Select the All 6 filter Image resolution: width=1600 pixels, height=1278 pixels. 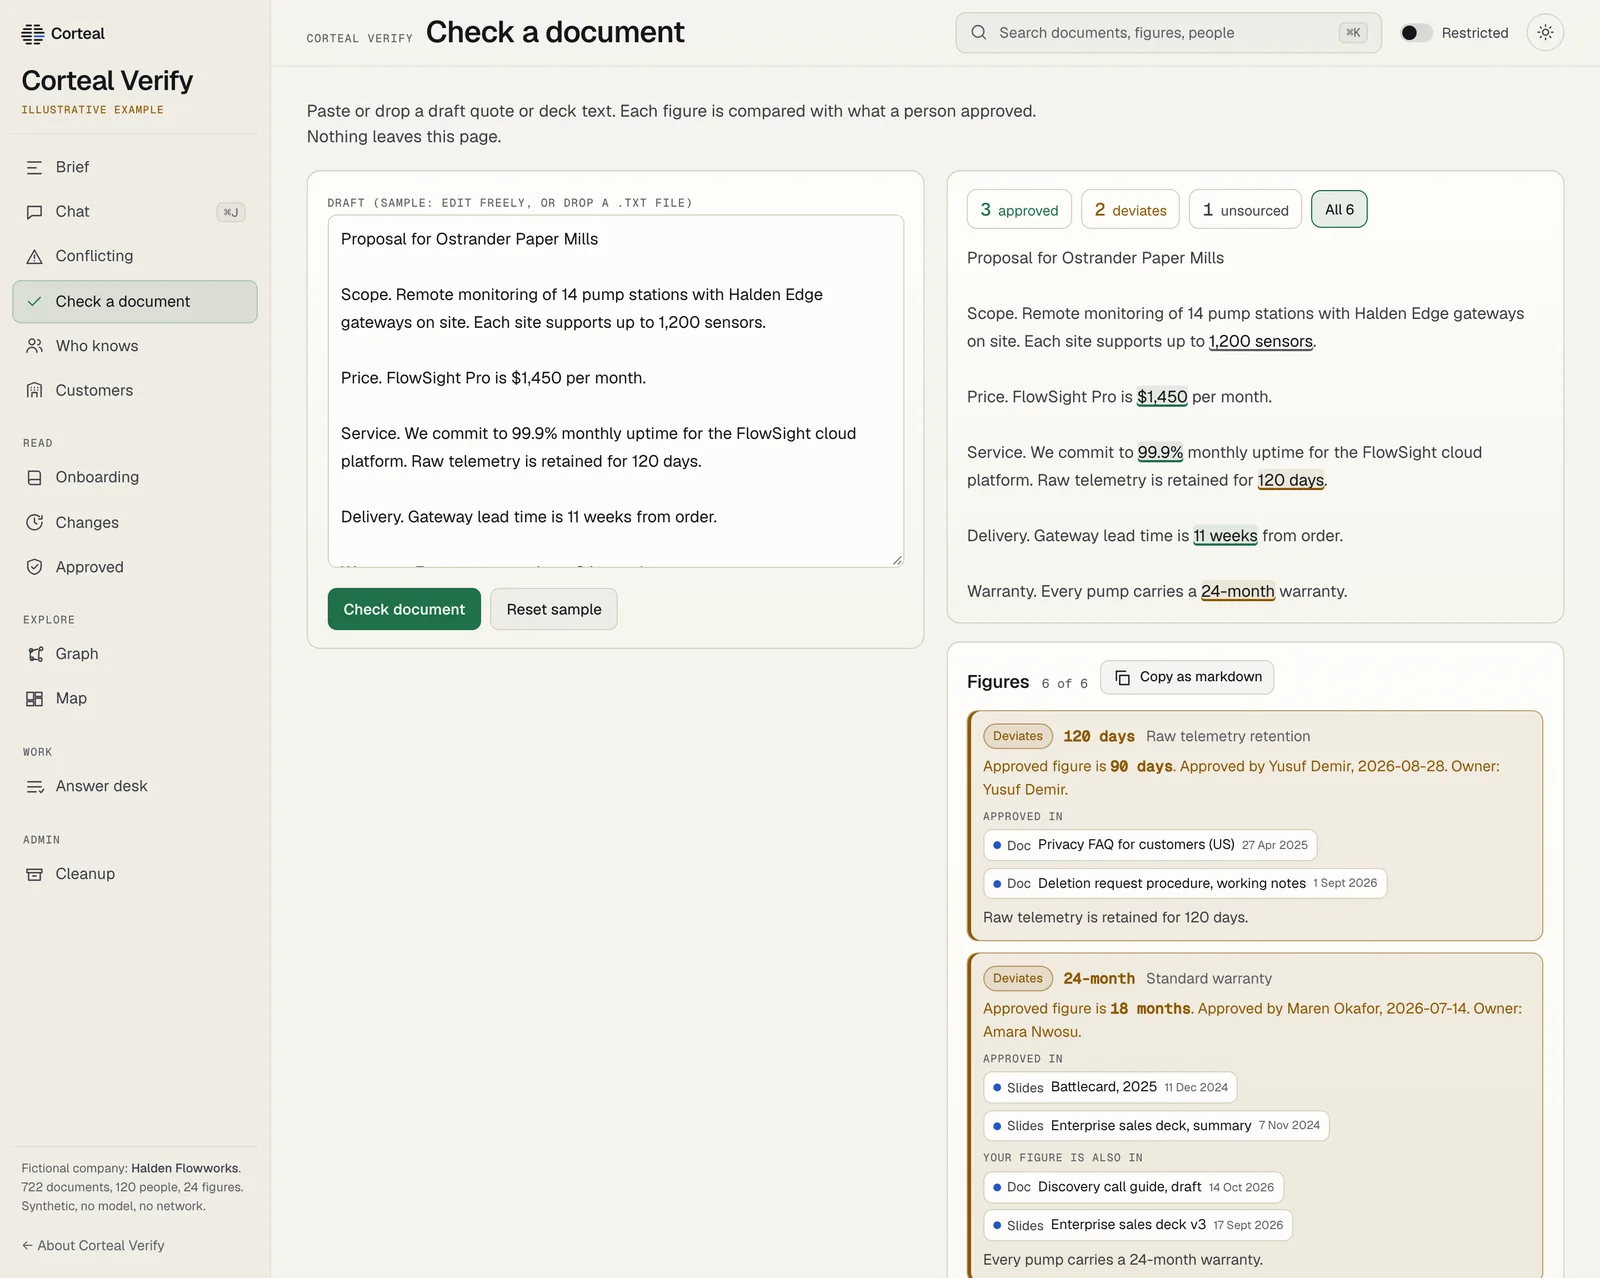(1339, 209)
